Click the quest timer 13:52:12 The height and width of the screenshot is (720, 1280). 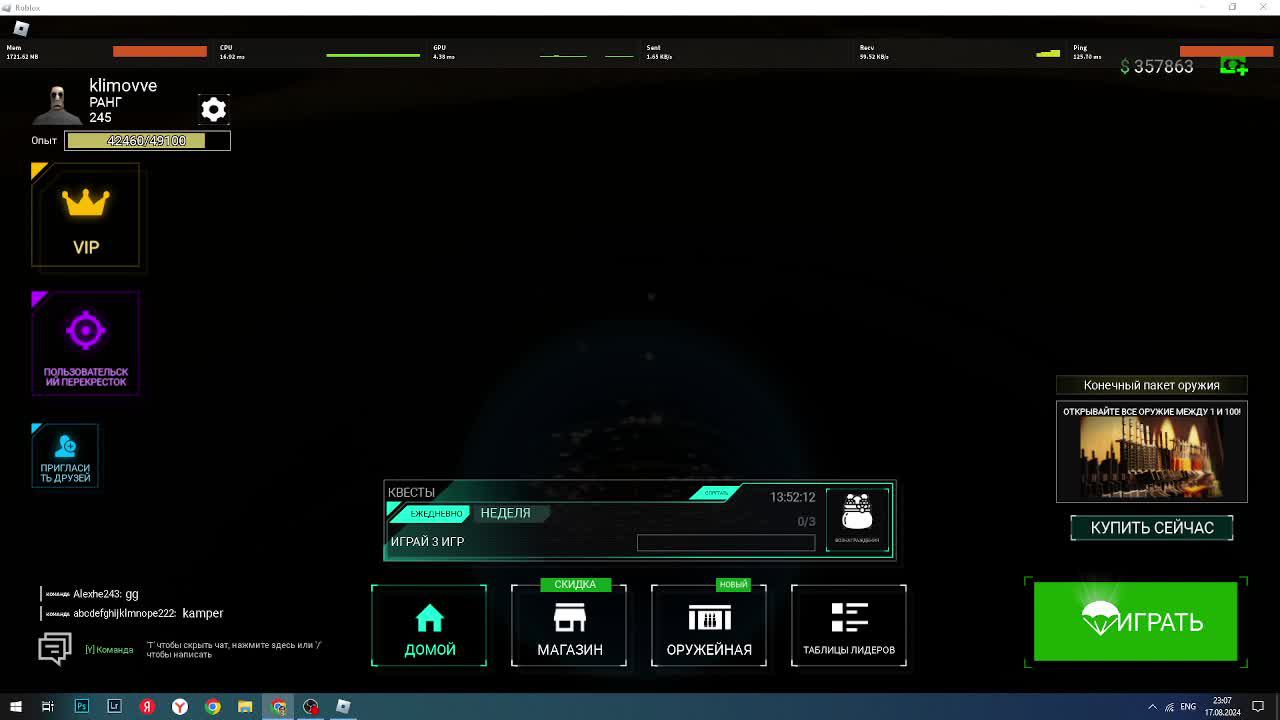pyautogui.click(x=792, y=497)
